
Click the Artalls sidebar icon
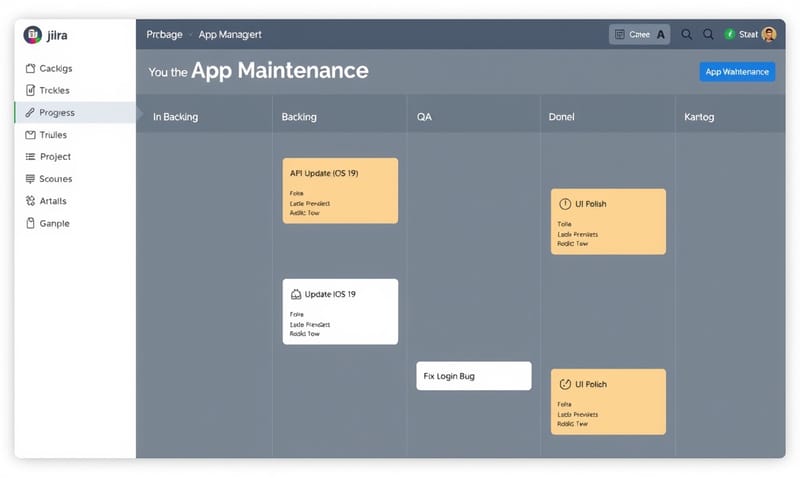point(31,201)
